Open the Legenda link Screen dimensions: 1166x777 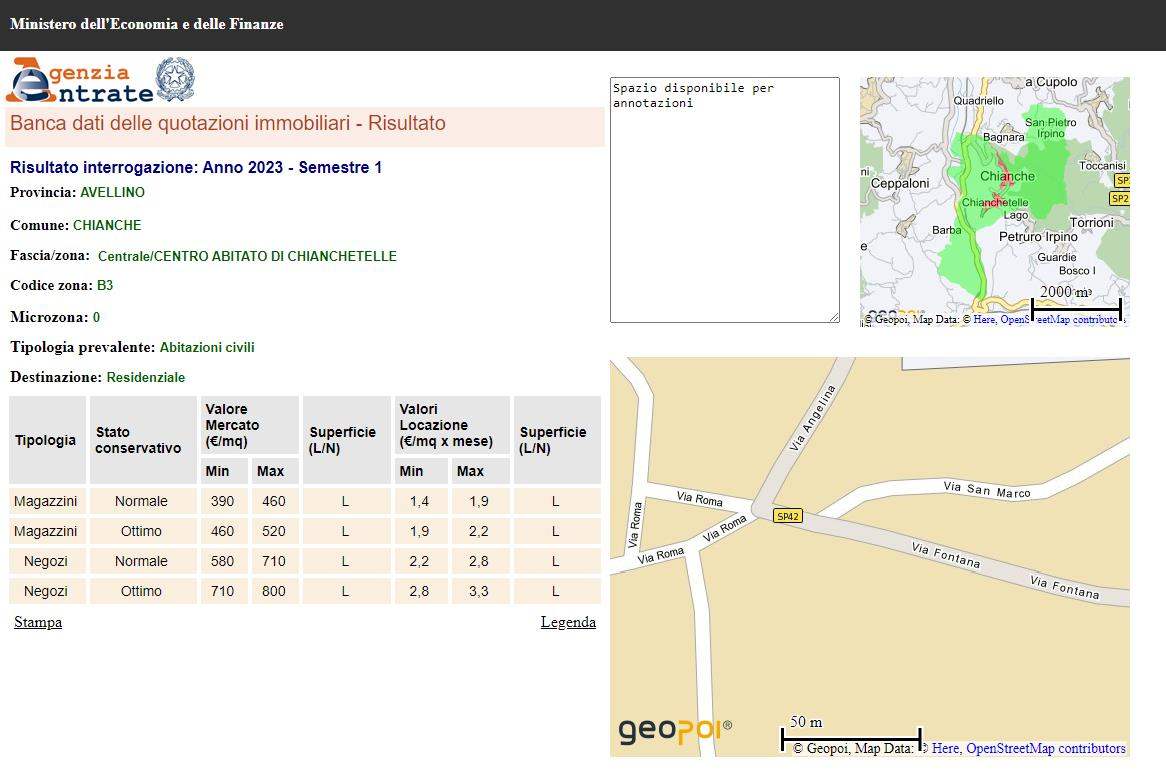[568, 622]
